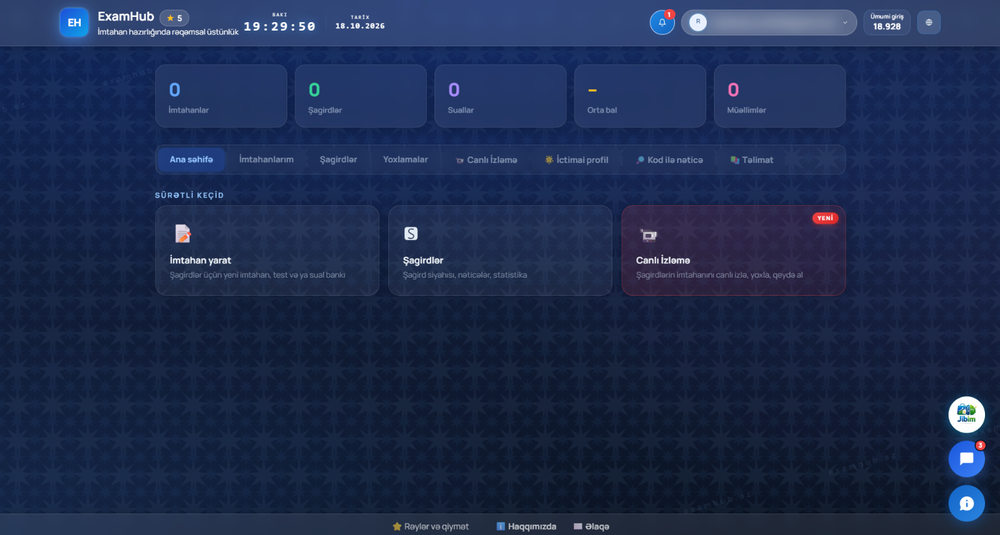Viewport: 1000px width, 535px height.
Task: Click the star rating 5 badge
Action: click(174, 18)
